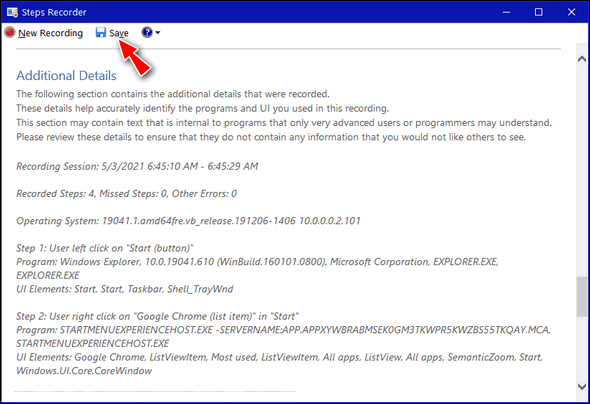Expand the help dropdown arrow
Screen dimensions: 590x404
(x=158, y=33)
